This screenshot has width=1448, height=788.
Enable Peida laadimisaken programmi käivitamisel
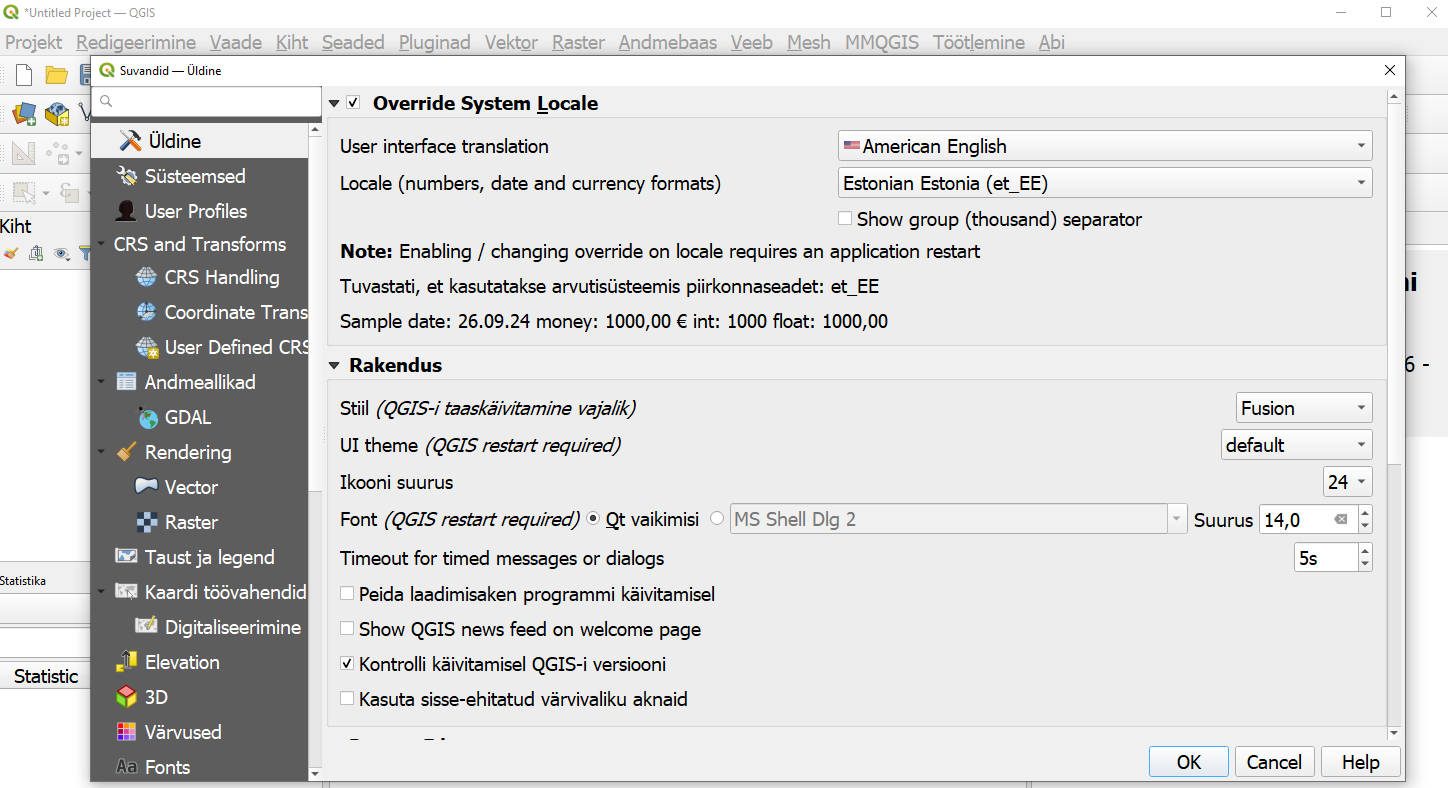pyautogui.click(x=347, y=594)
